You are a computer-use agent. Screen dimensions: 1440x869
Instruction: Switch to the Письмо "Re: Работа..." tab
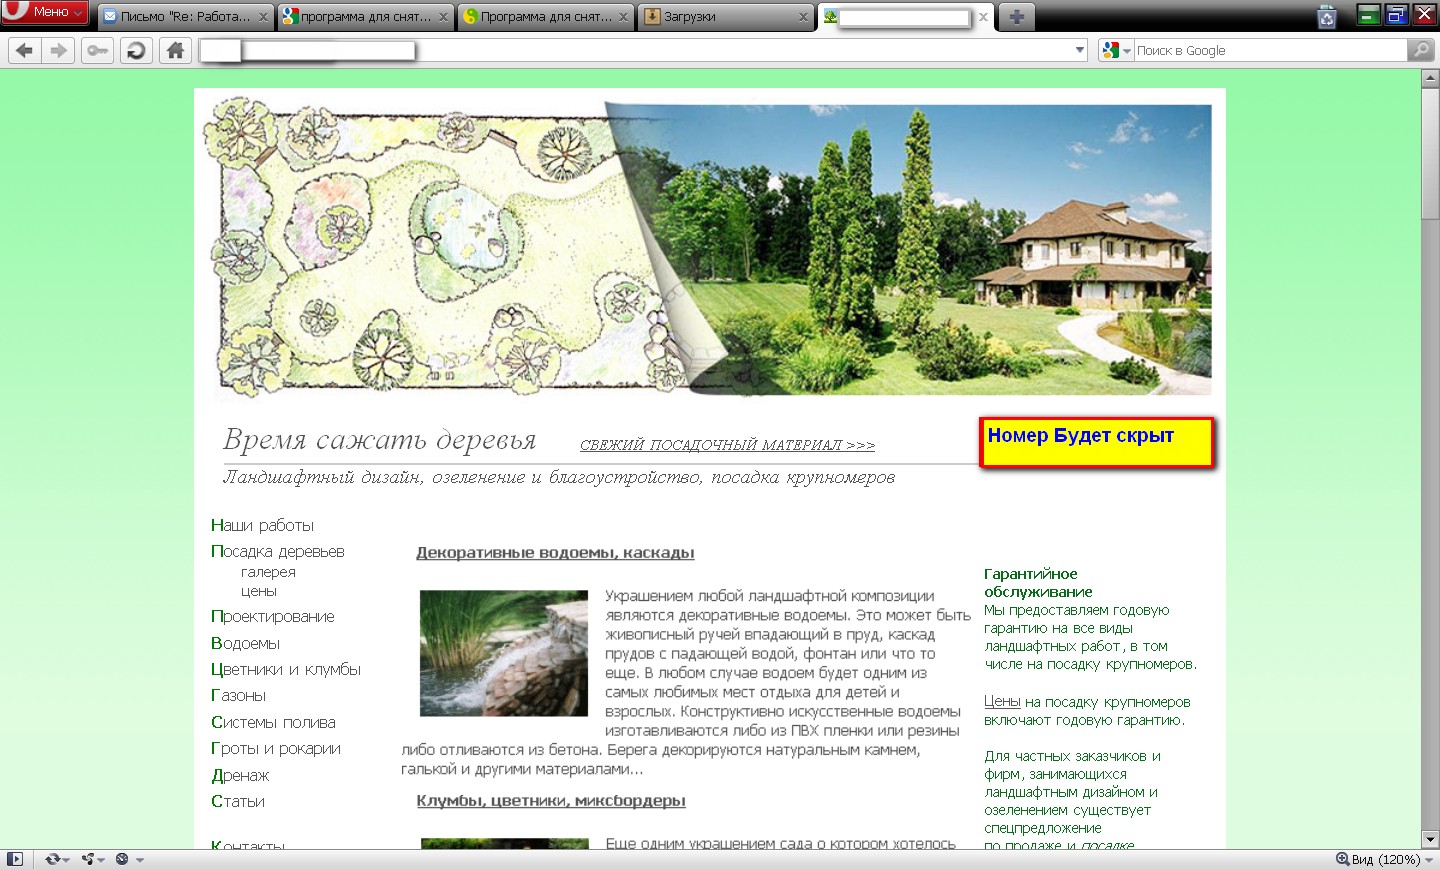(185, 17)
